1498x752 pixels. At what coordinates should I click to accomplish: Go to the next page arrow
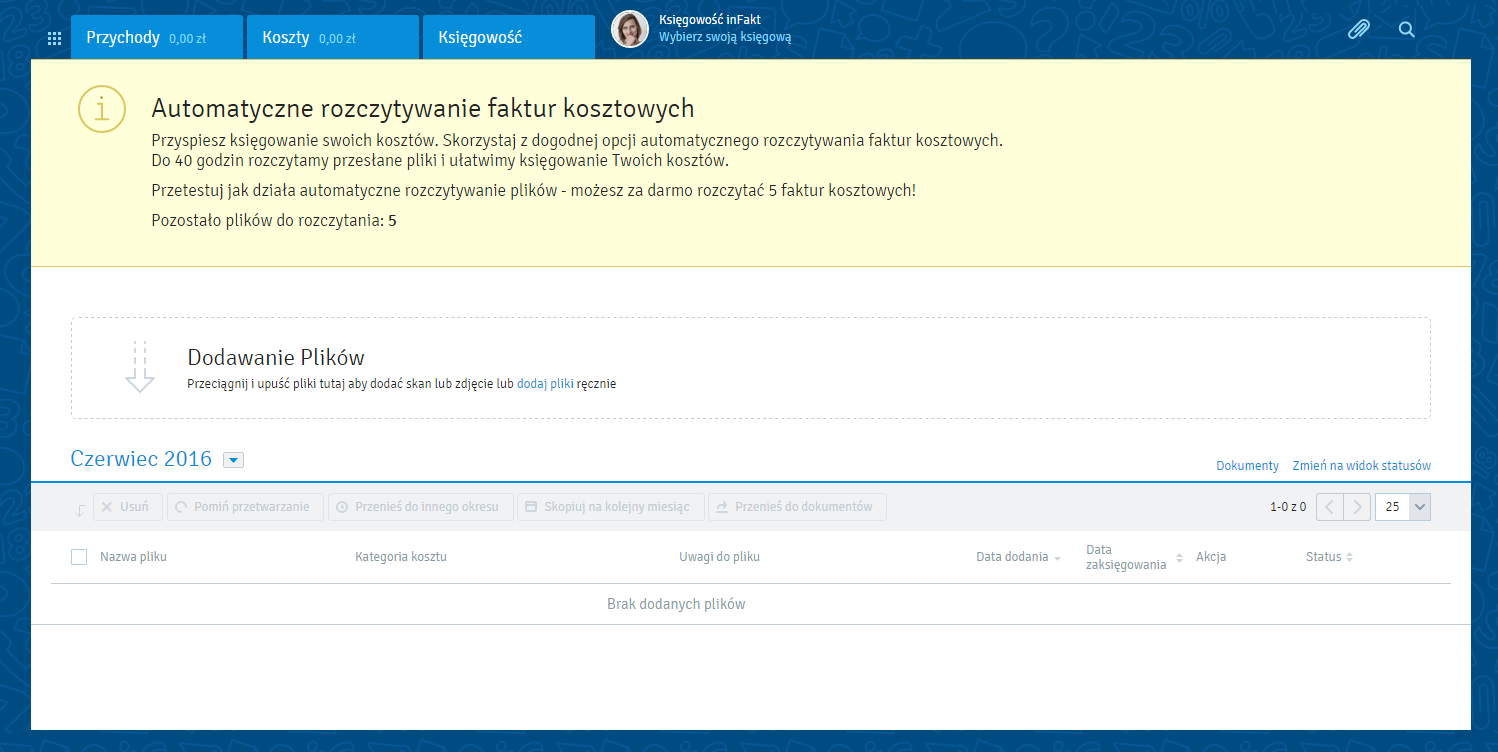pyautogui.click(x=1357, y=507)
